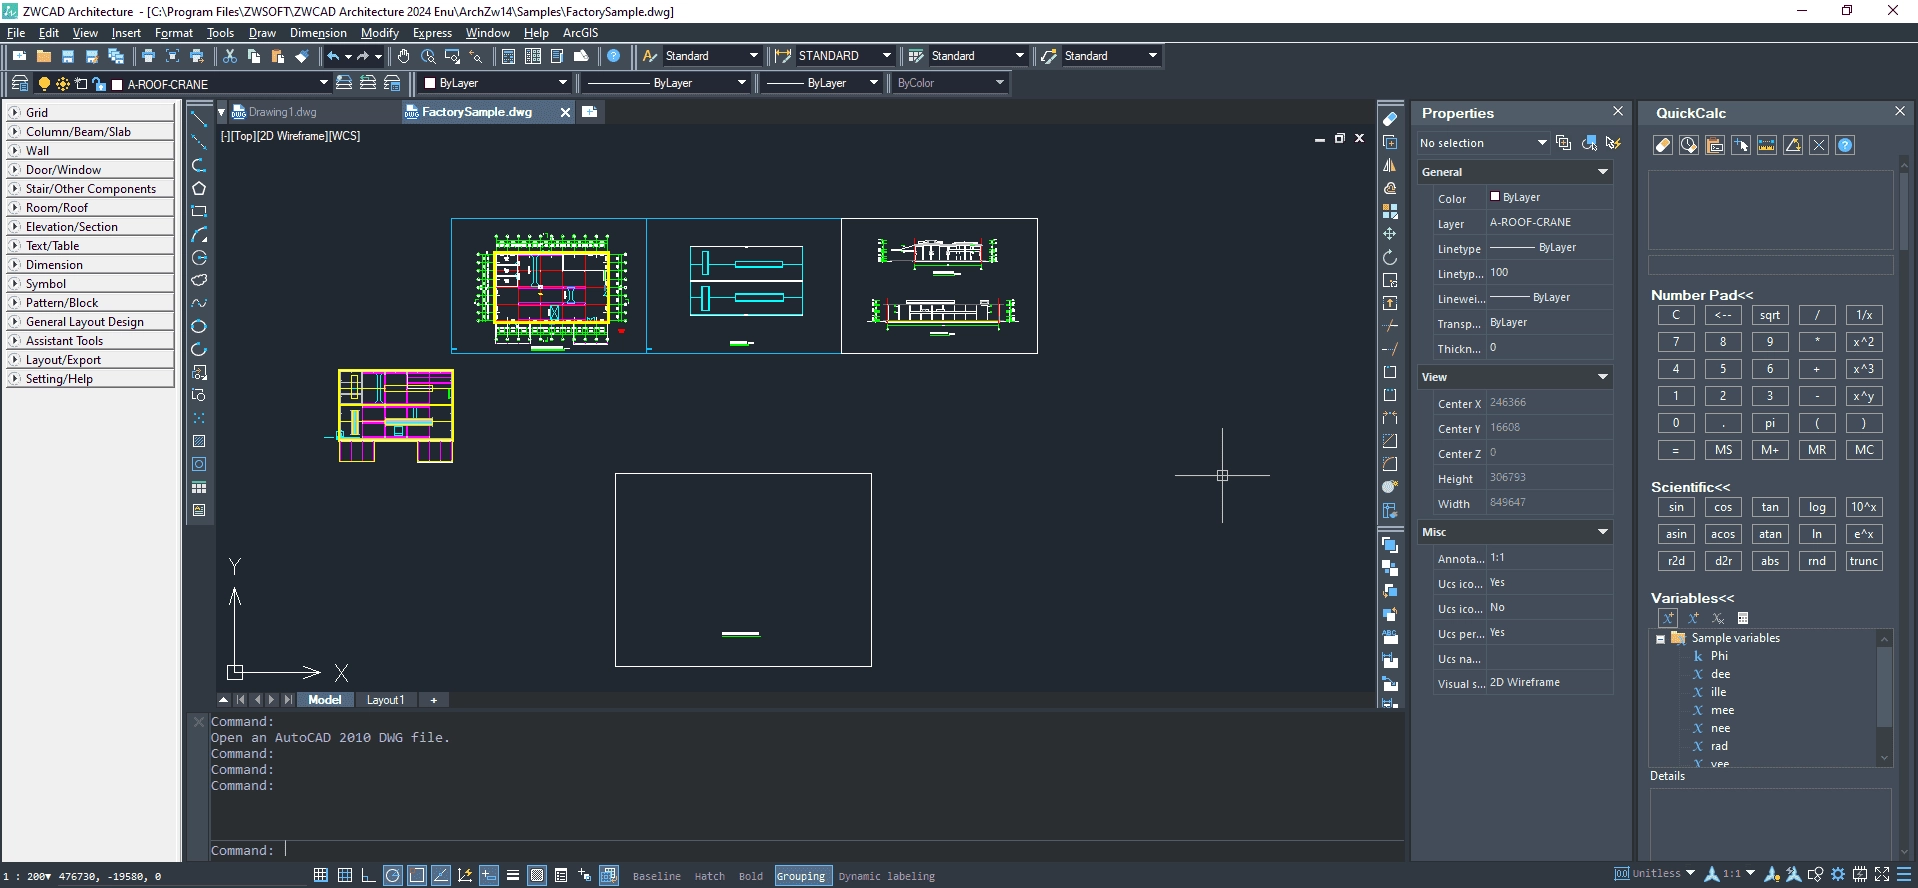The width and height of the screenshot is (1918, 888).
Task: Click QuickCalc Clear History icon
Action: (1689, 145)
